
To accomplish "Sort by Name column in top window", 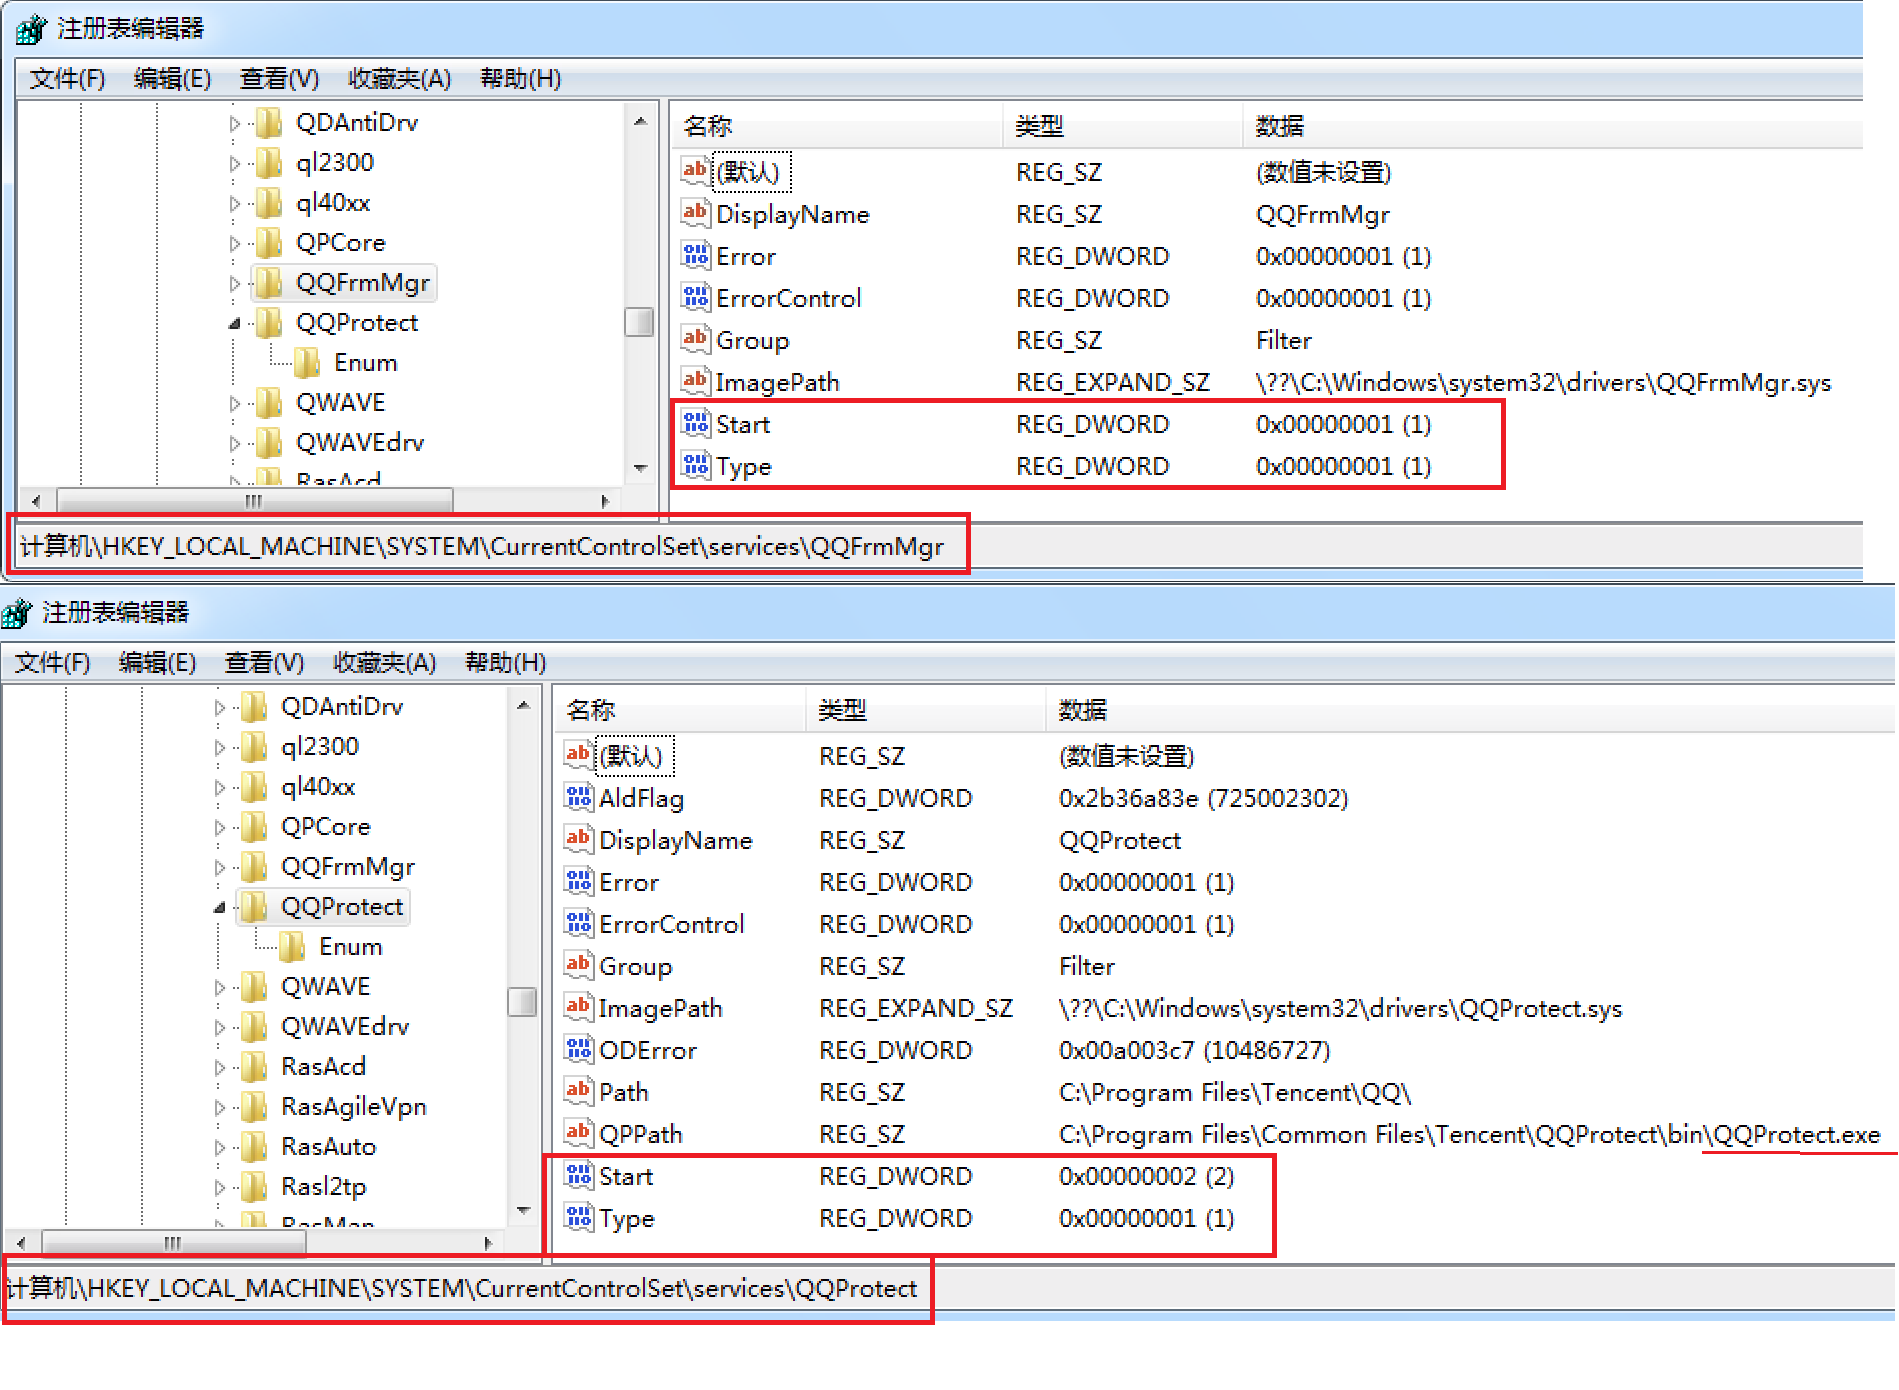I will (838, 126).
